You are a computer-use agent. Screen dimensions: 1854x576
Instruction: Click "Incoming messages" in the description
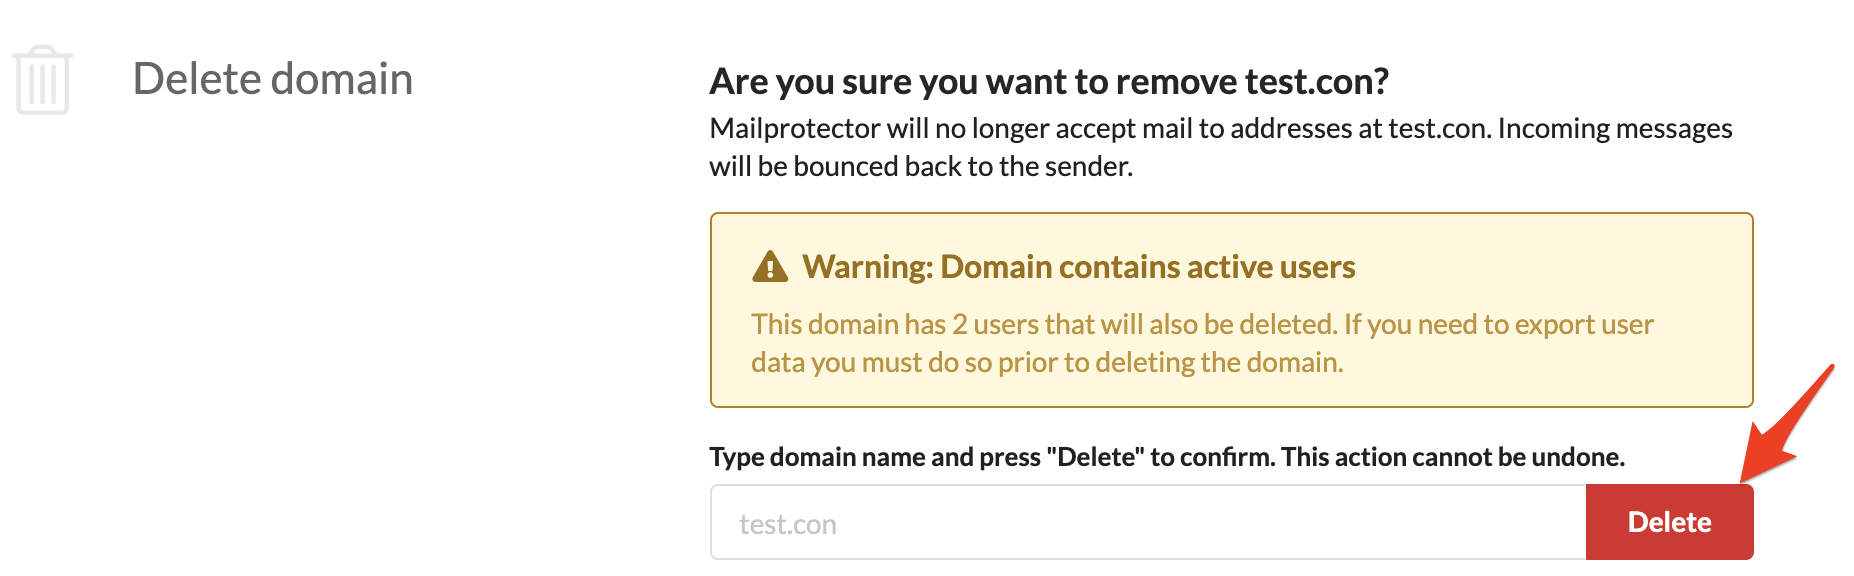click(x=1614, y=129)
